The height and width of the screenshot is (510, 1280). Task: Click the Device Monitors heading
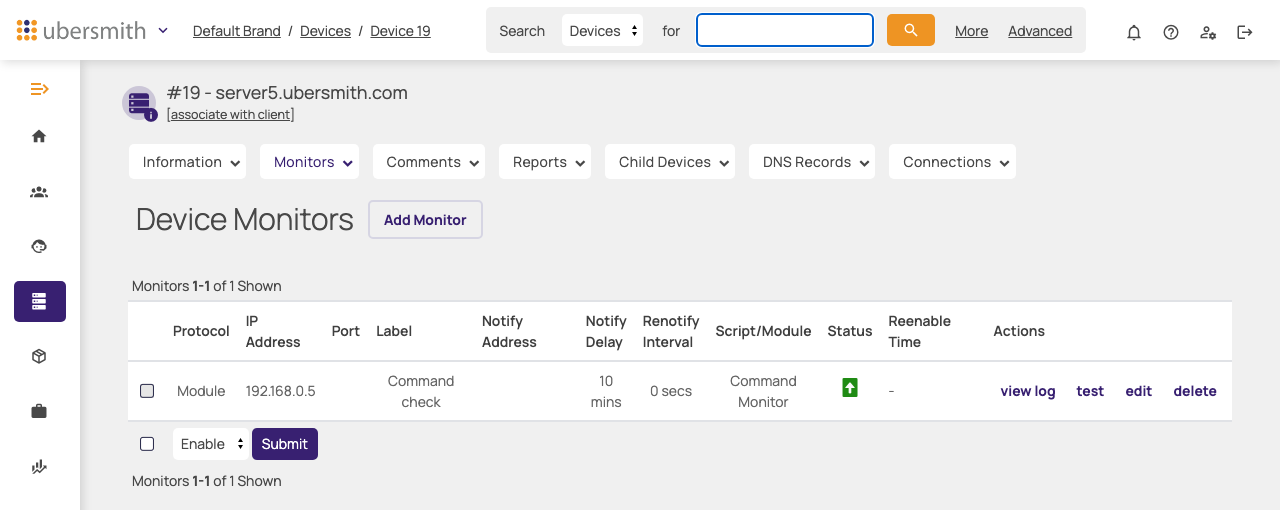[245, 220]
